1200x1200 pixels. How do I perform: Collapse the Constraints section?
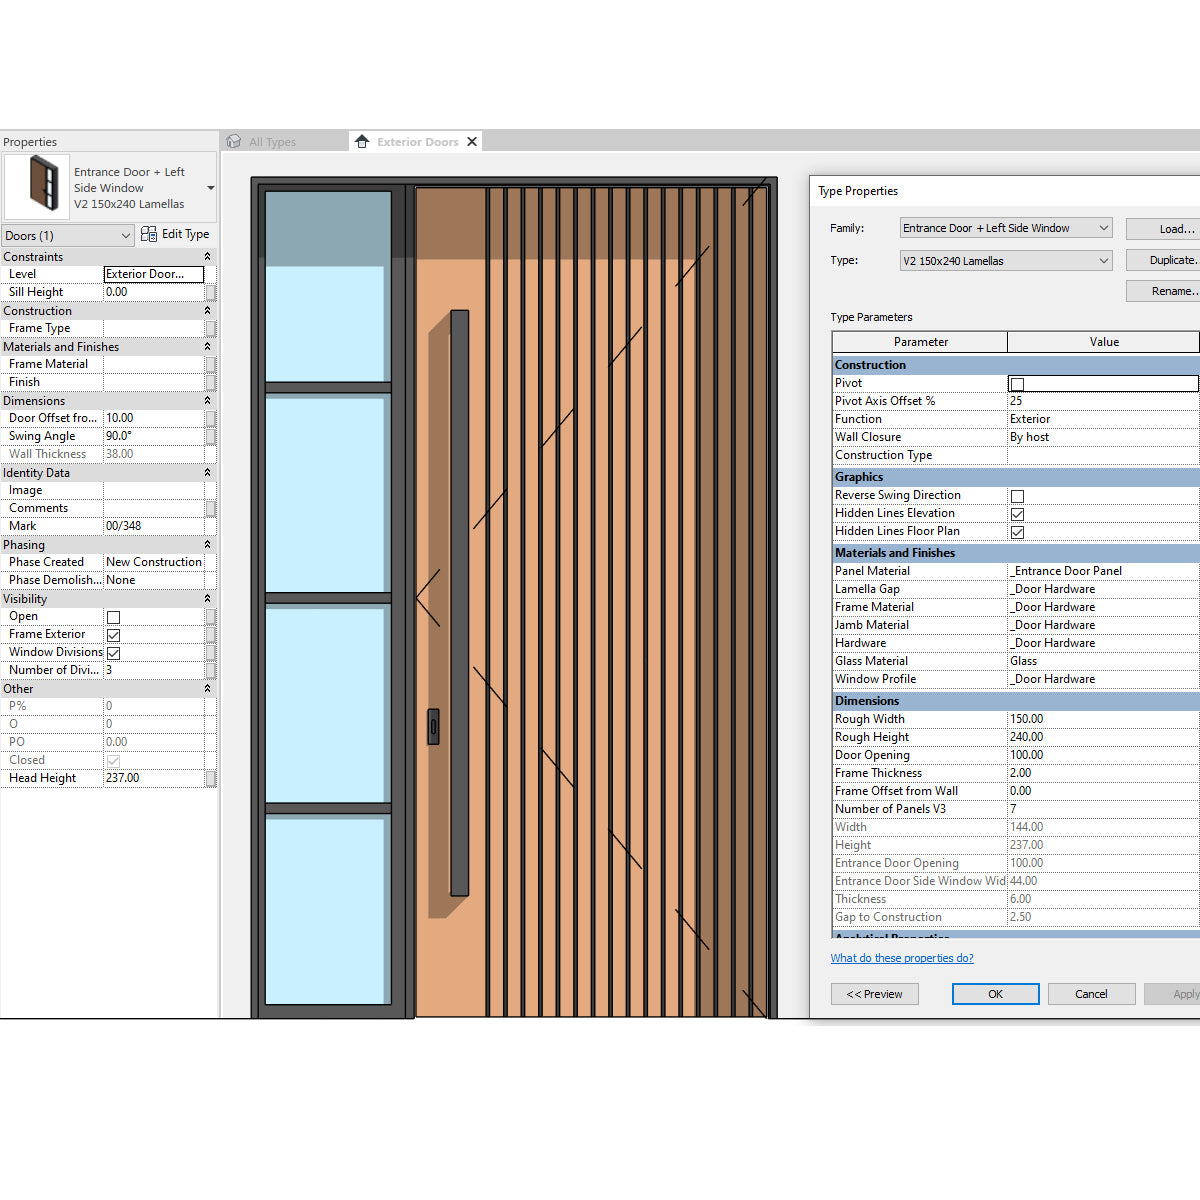pos(207,257)
